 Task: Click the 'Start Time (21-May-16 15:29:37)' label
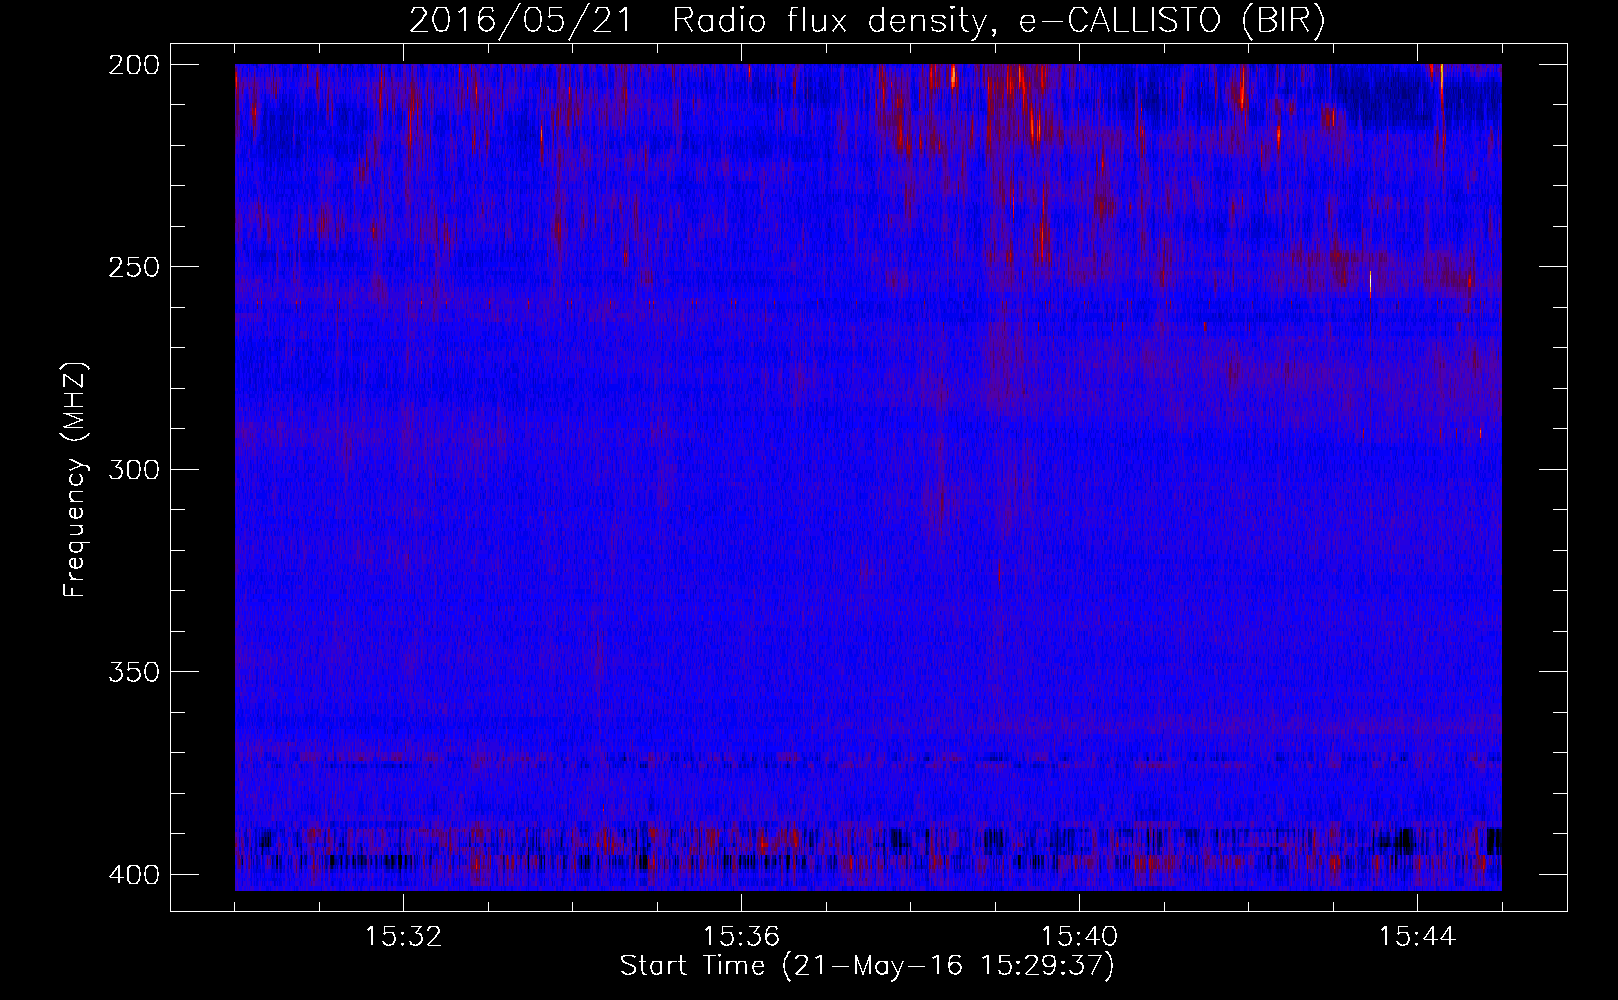click(x=867, y=966)
